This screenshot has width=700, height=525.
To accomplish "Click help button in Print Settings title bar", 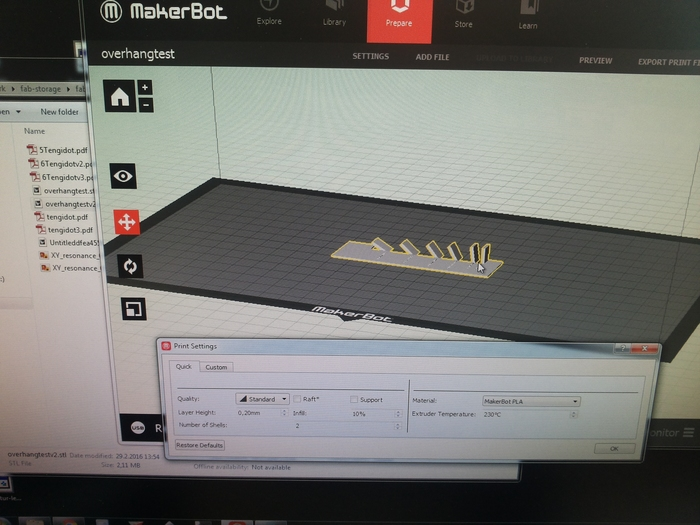I will (622, 348).
